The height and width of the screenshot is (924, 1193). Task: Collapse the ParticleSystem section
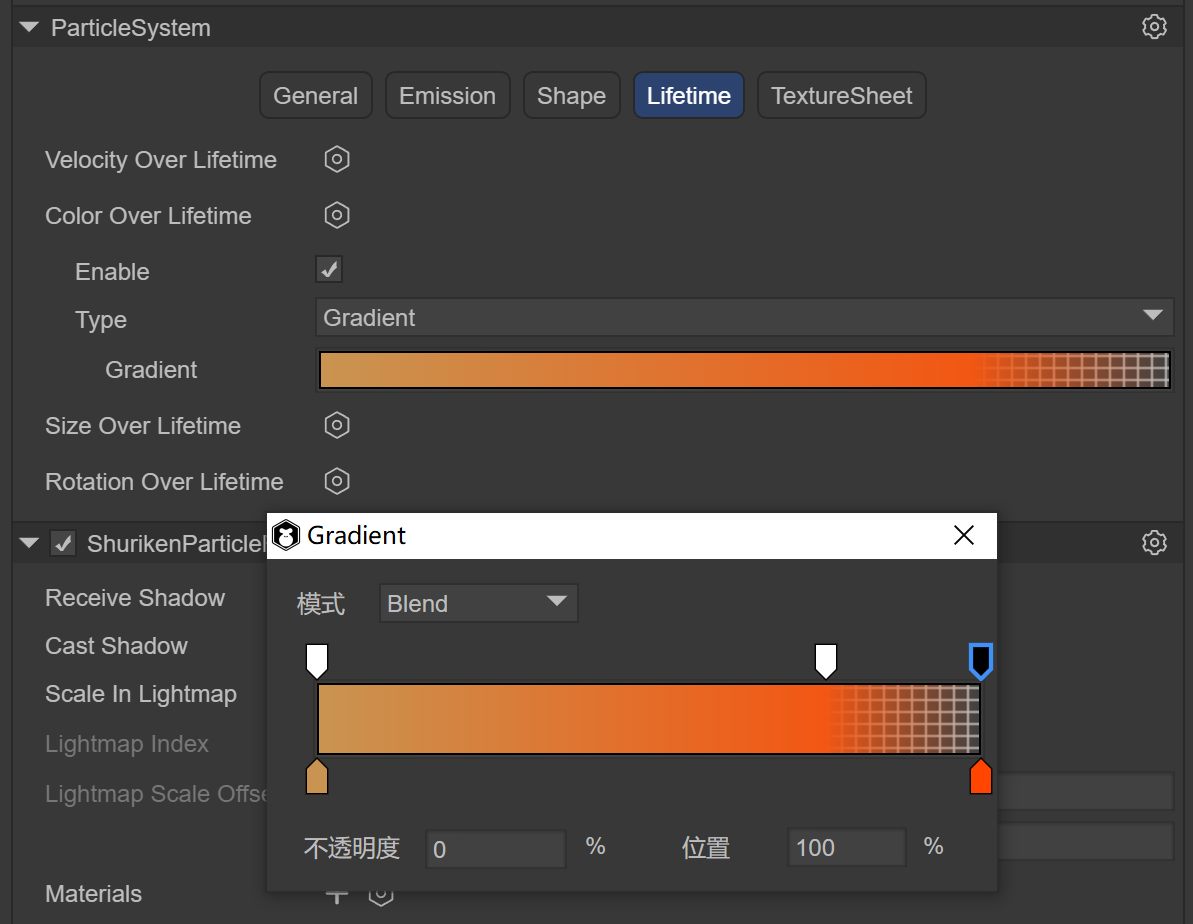30,28
